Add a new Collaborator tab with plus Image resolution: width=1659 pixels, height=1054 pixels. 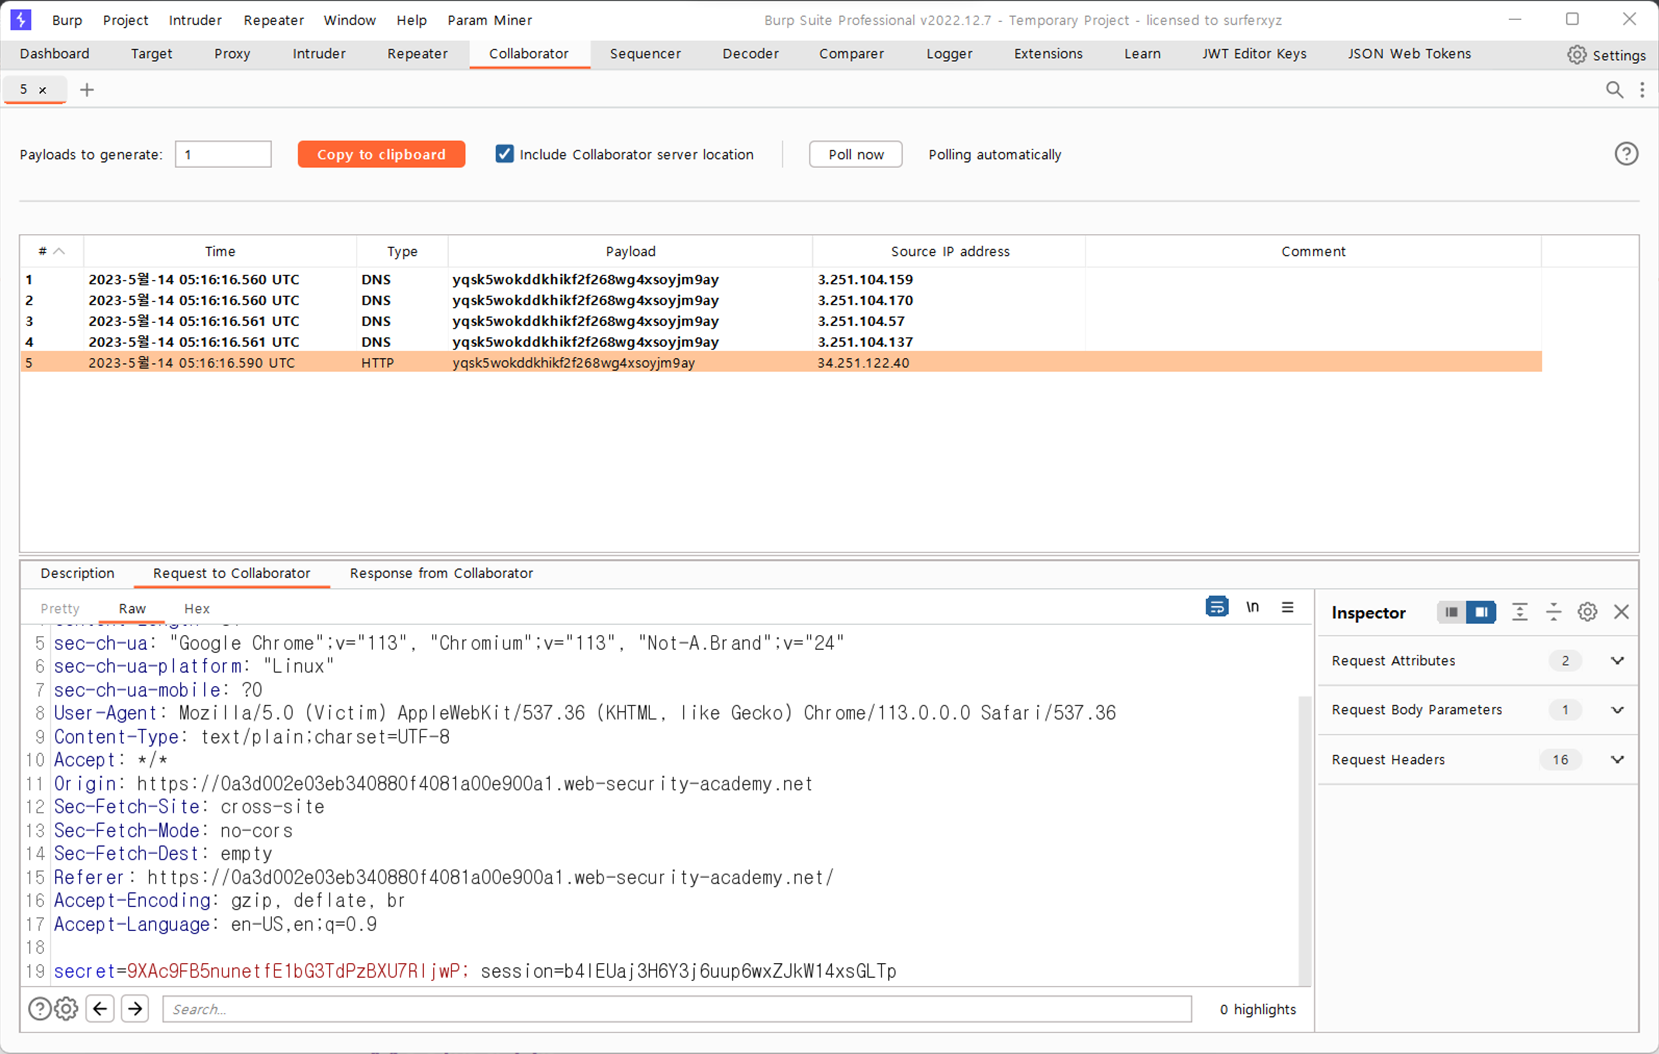coord(87,90)
